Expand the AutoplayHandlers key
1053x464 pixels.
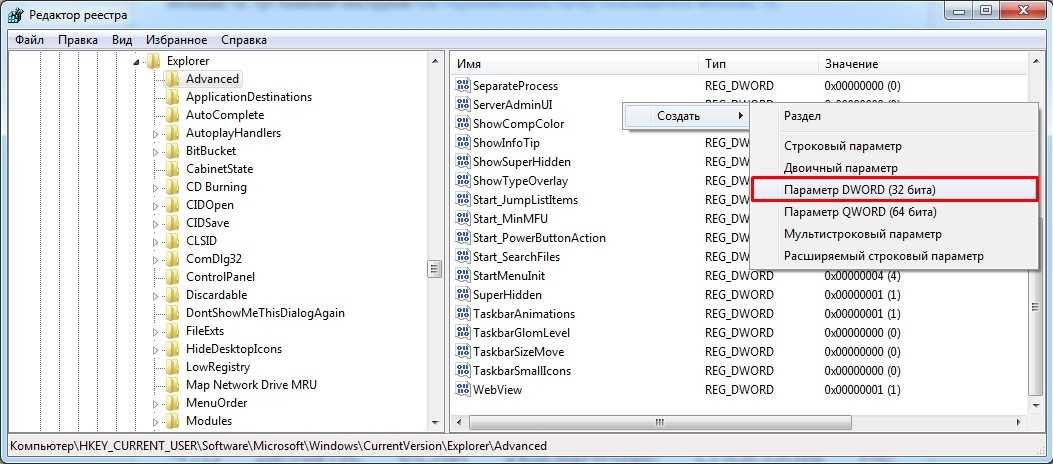pyautogui.click(x=156, y=134)
